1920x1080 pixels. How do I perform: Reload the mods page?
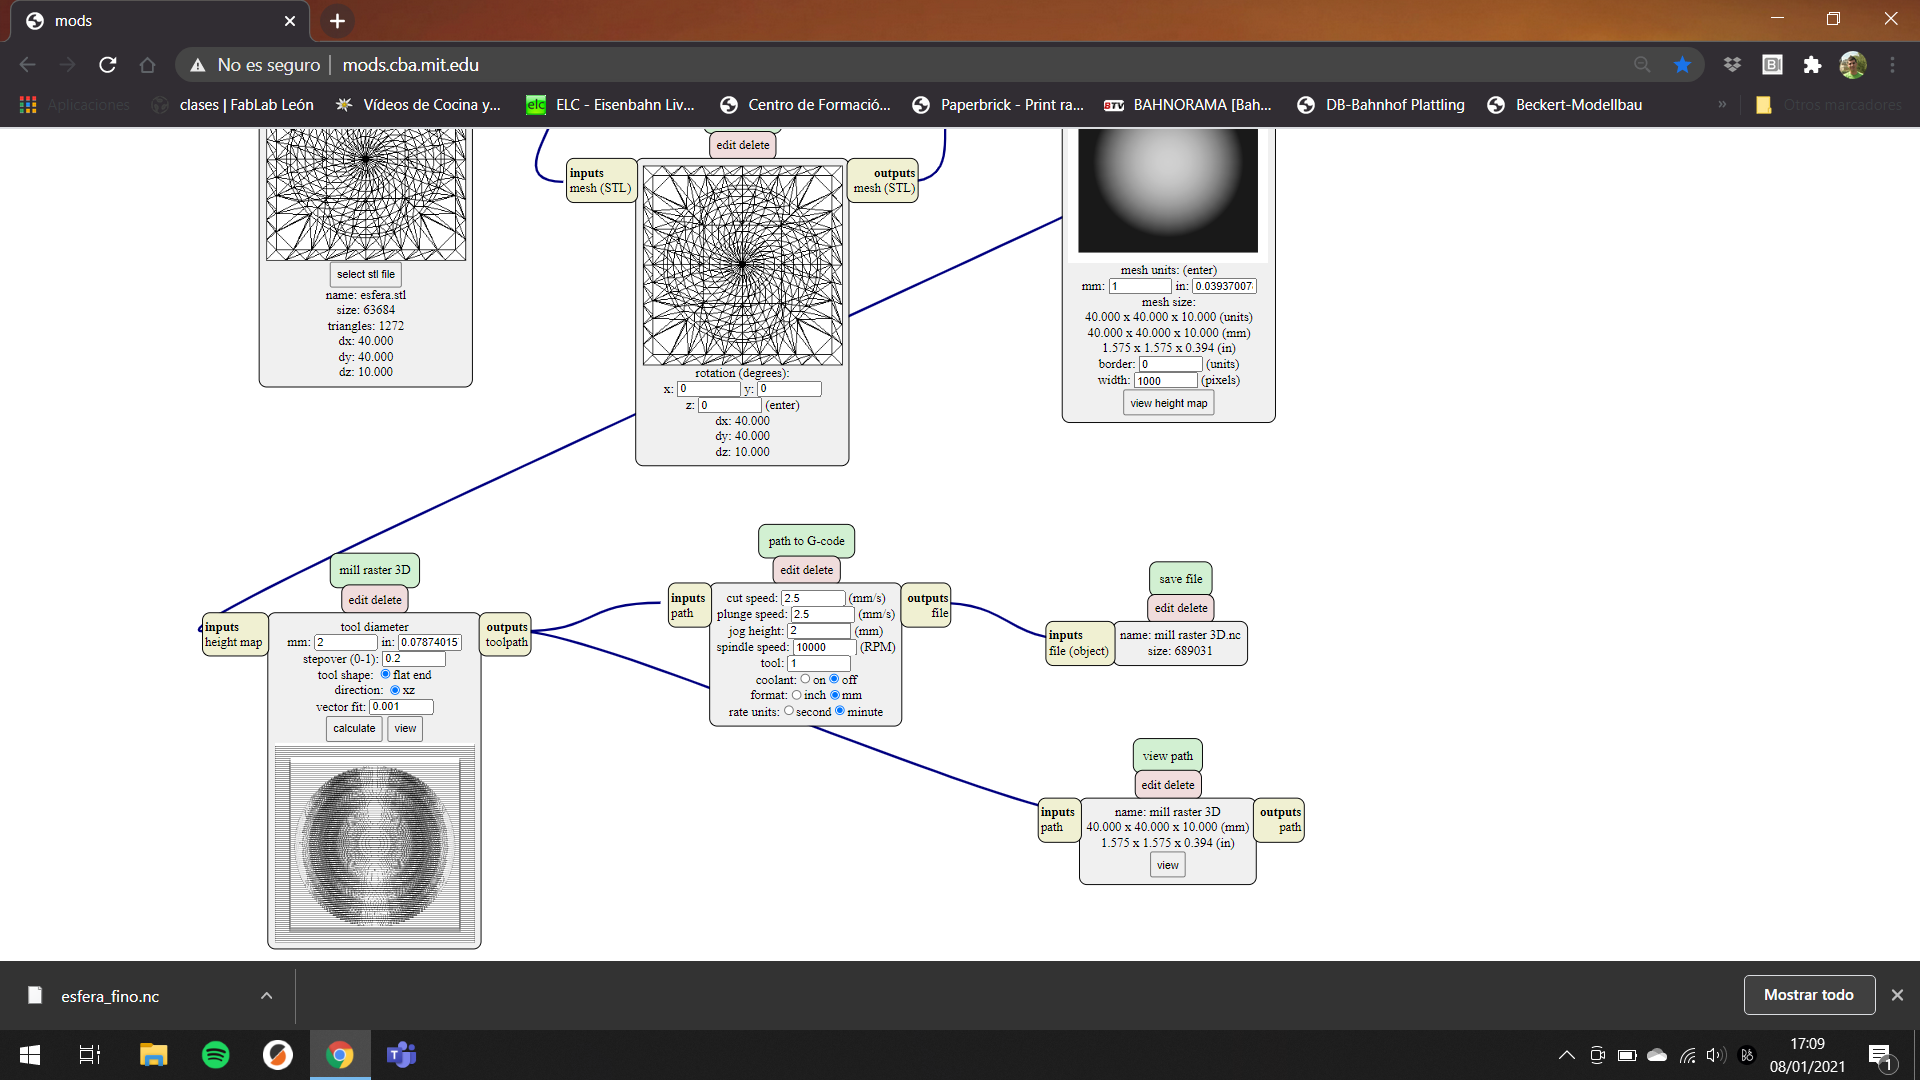click(x=108, y=65)
